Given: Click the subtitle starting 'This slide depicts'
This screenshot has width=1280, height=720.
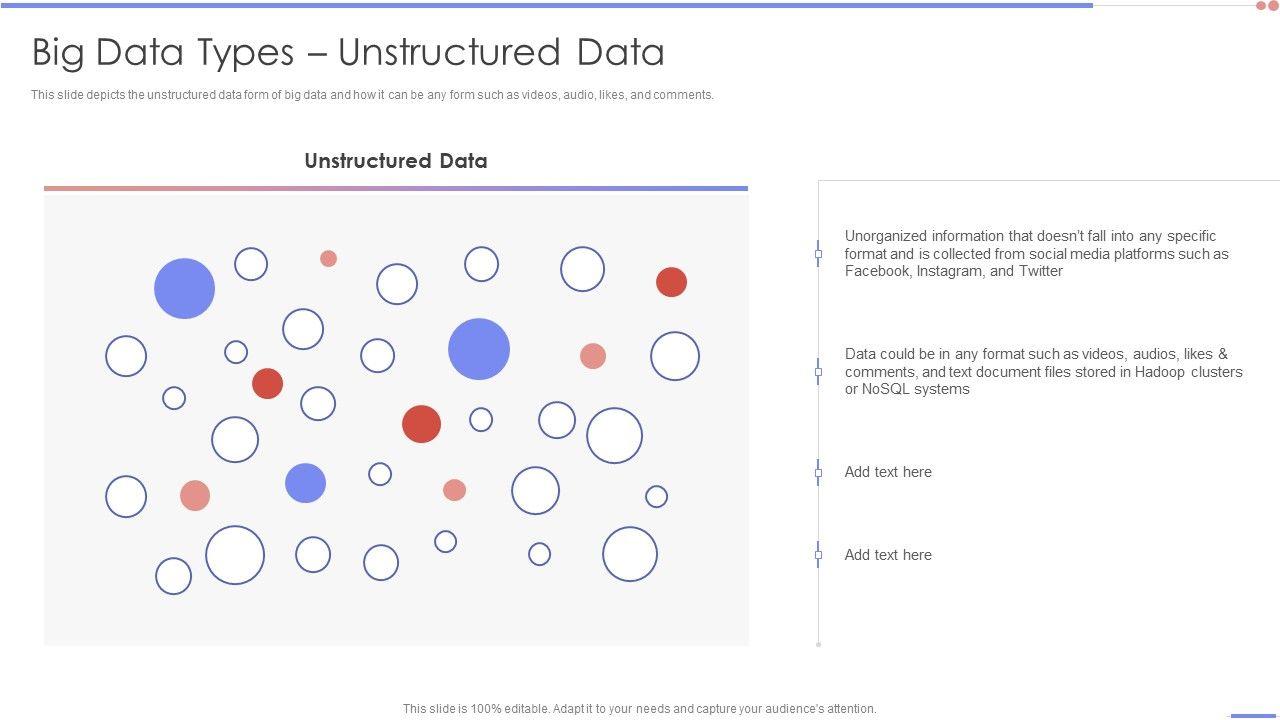Looking at the screenshot, I should [x=372, y=95].
